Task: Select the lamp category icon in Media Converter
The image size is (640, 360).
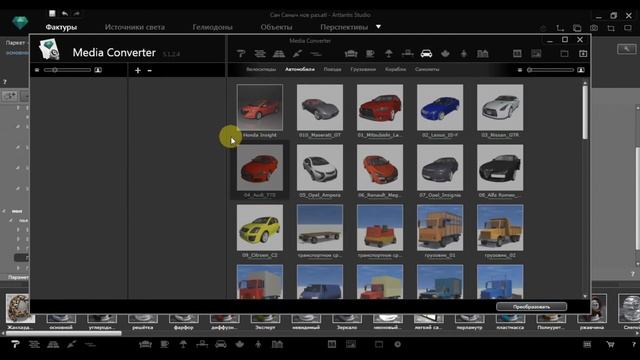Action: (389, 53)
